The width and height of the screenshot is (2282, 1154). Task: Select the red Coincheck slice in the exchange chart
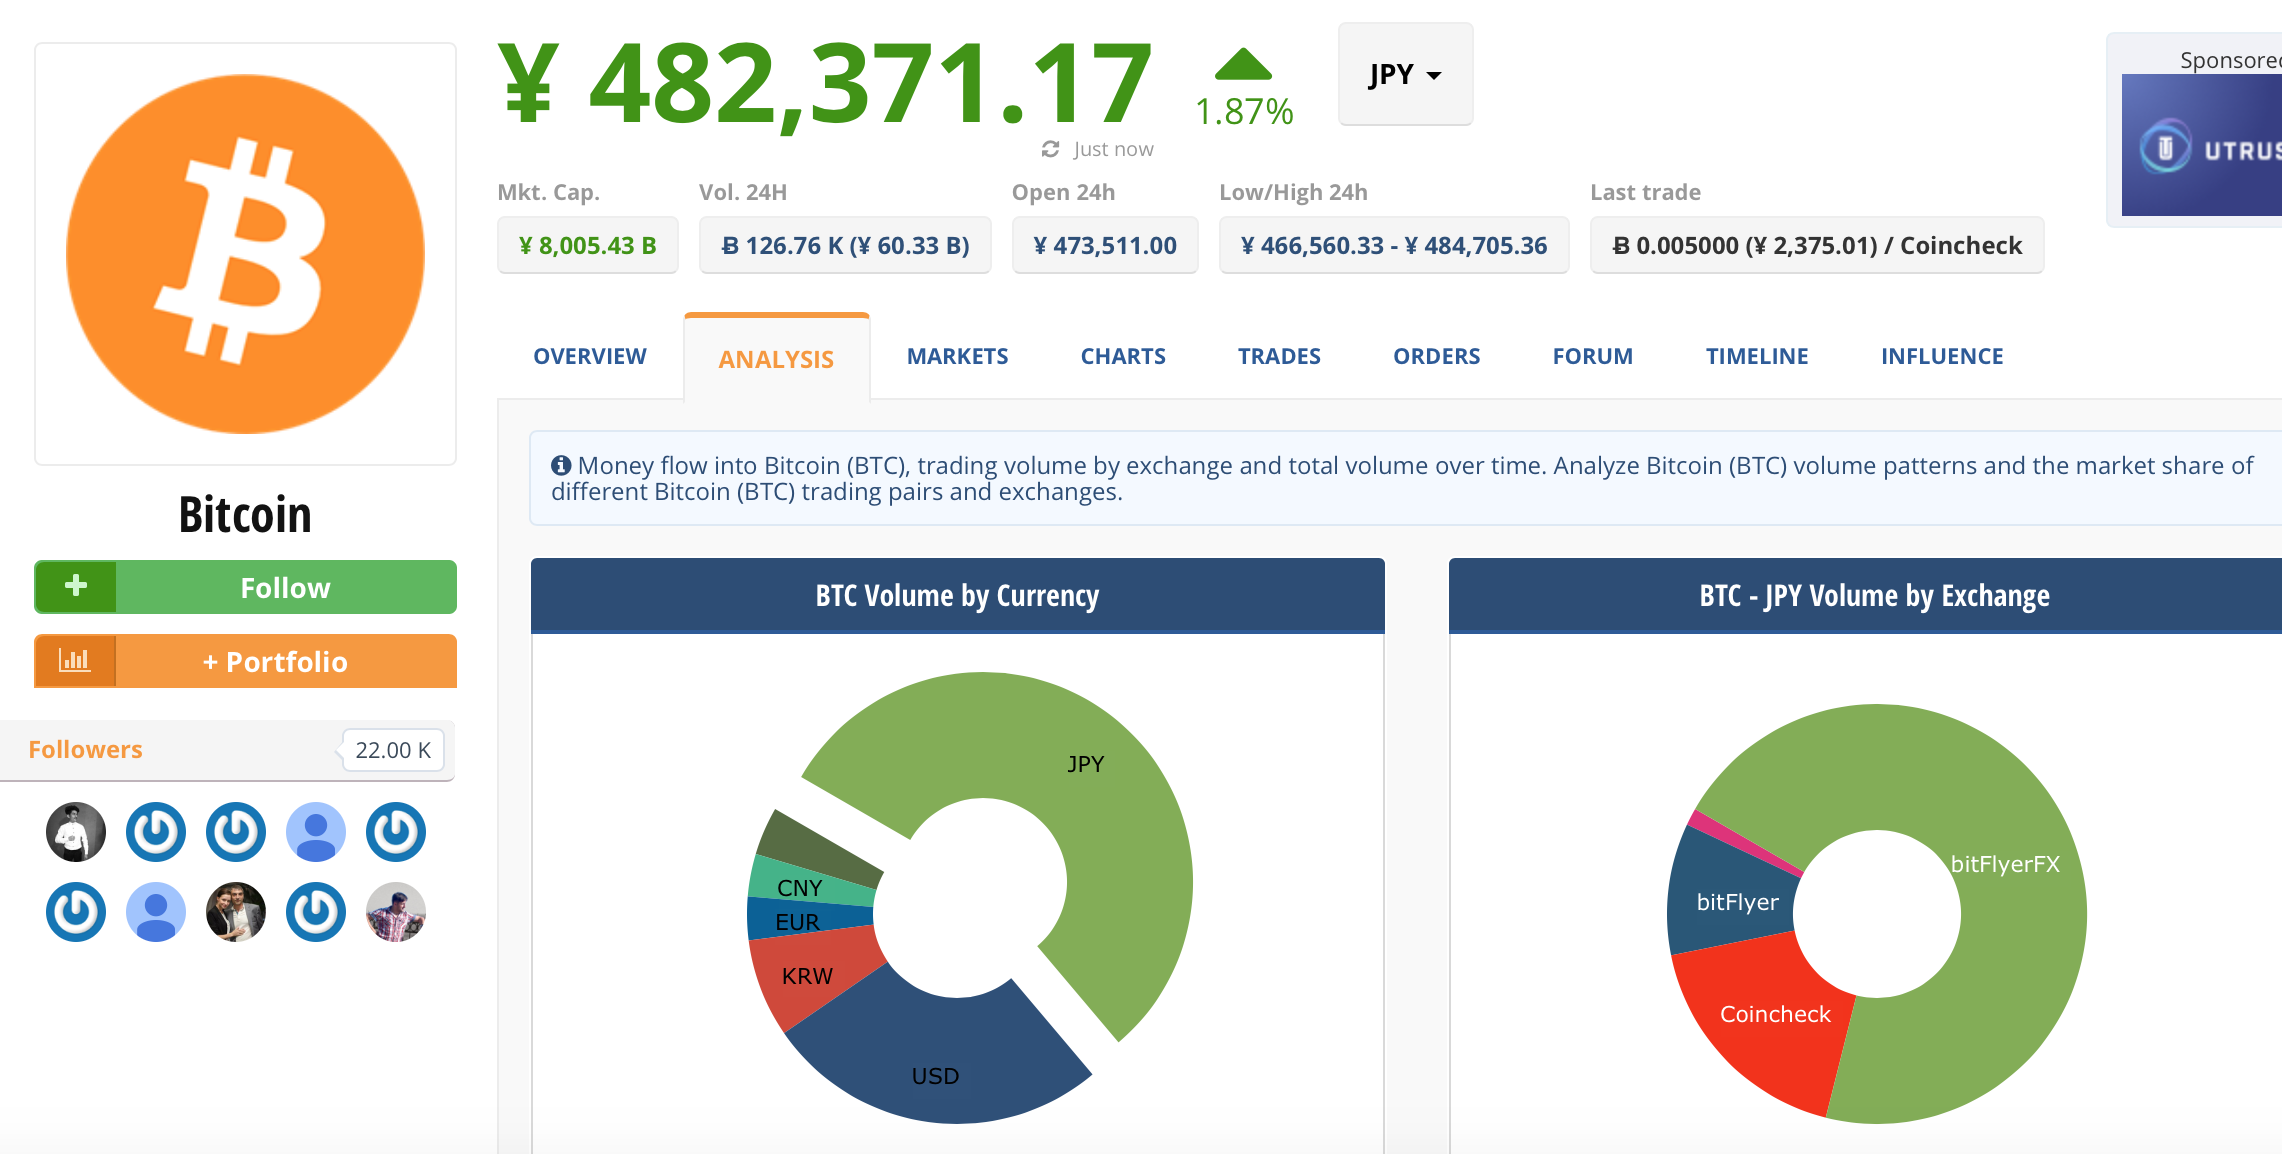(x=1770, y=1030)
